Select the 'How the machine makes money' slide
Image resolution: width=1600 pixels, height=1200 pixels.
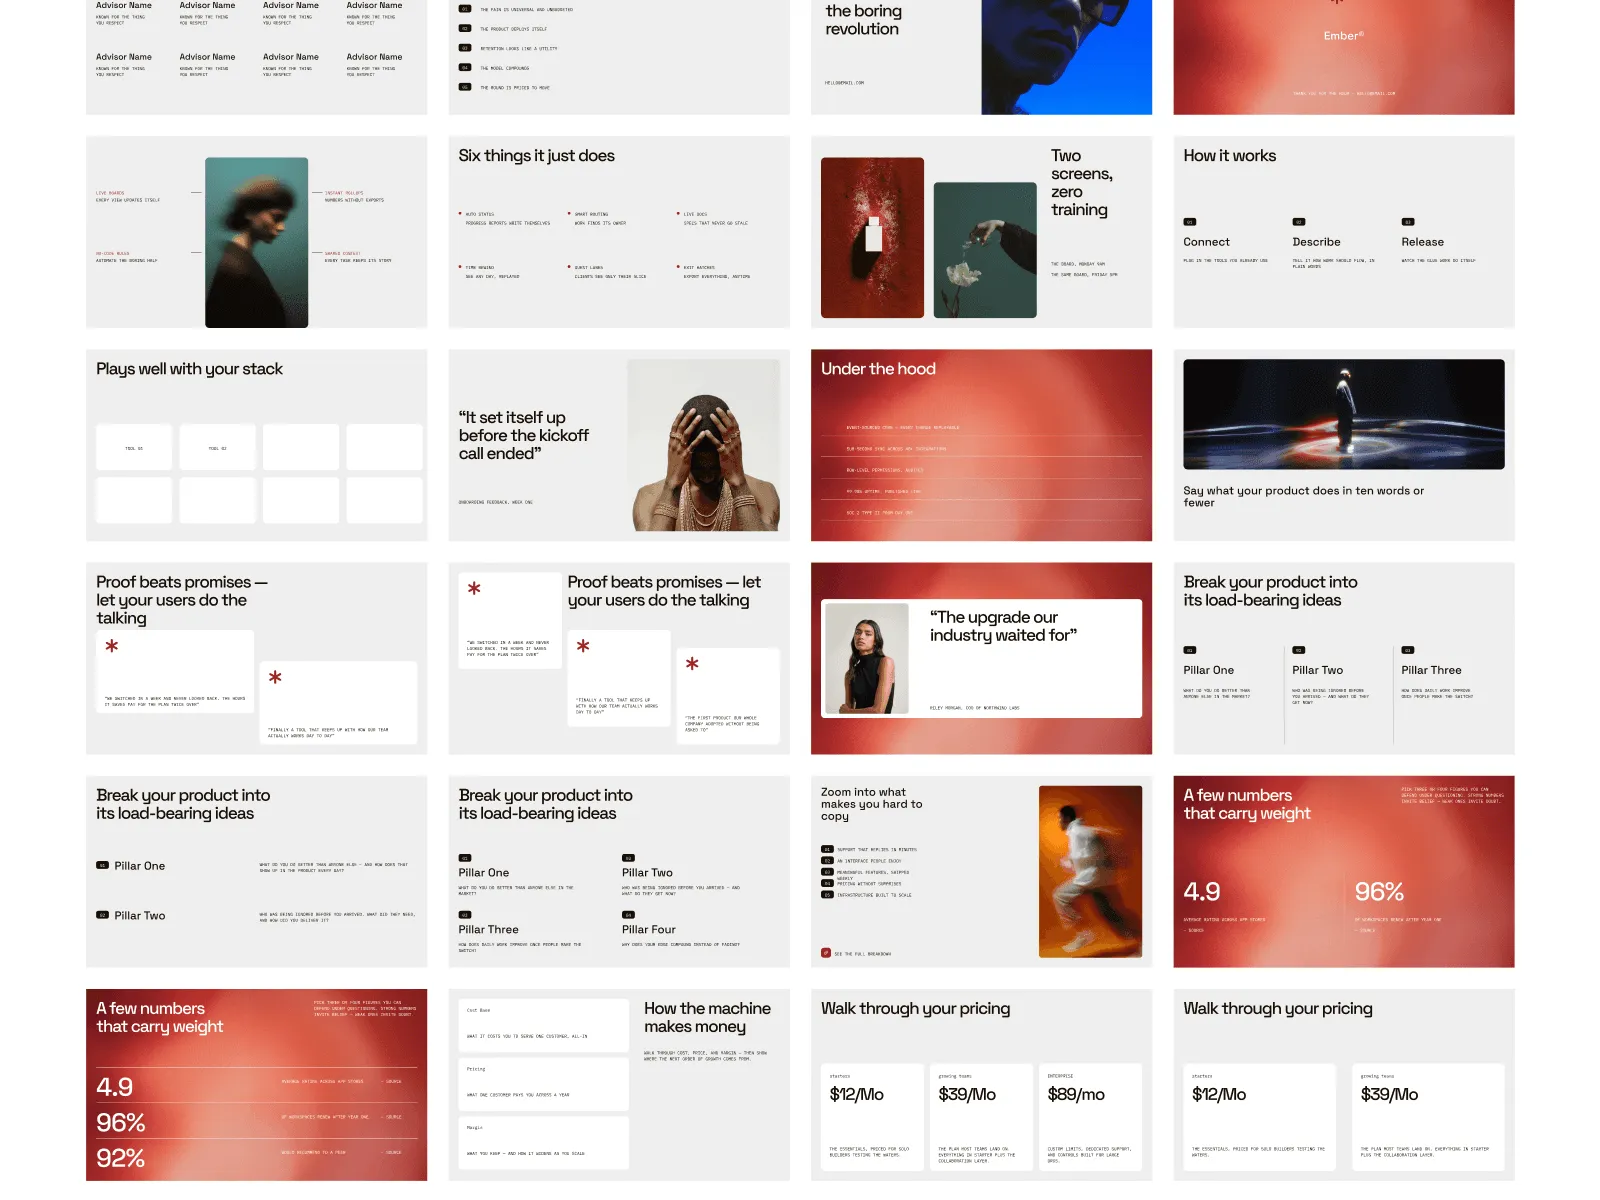(x=619, y=1085)
